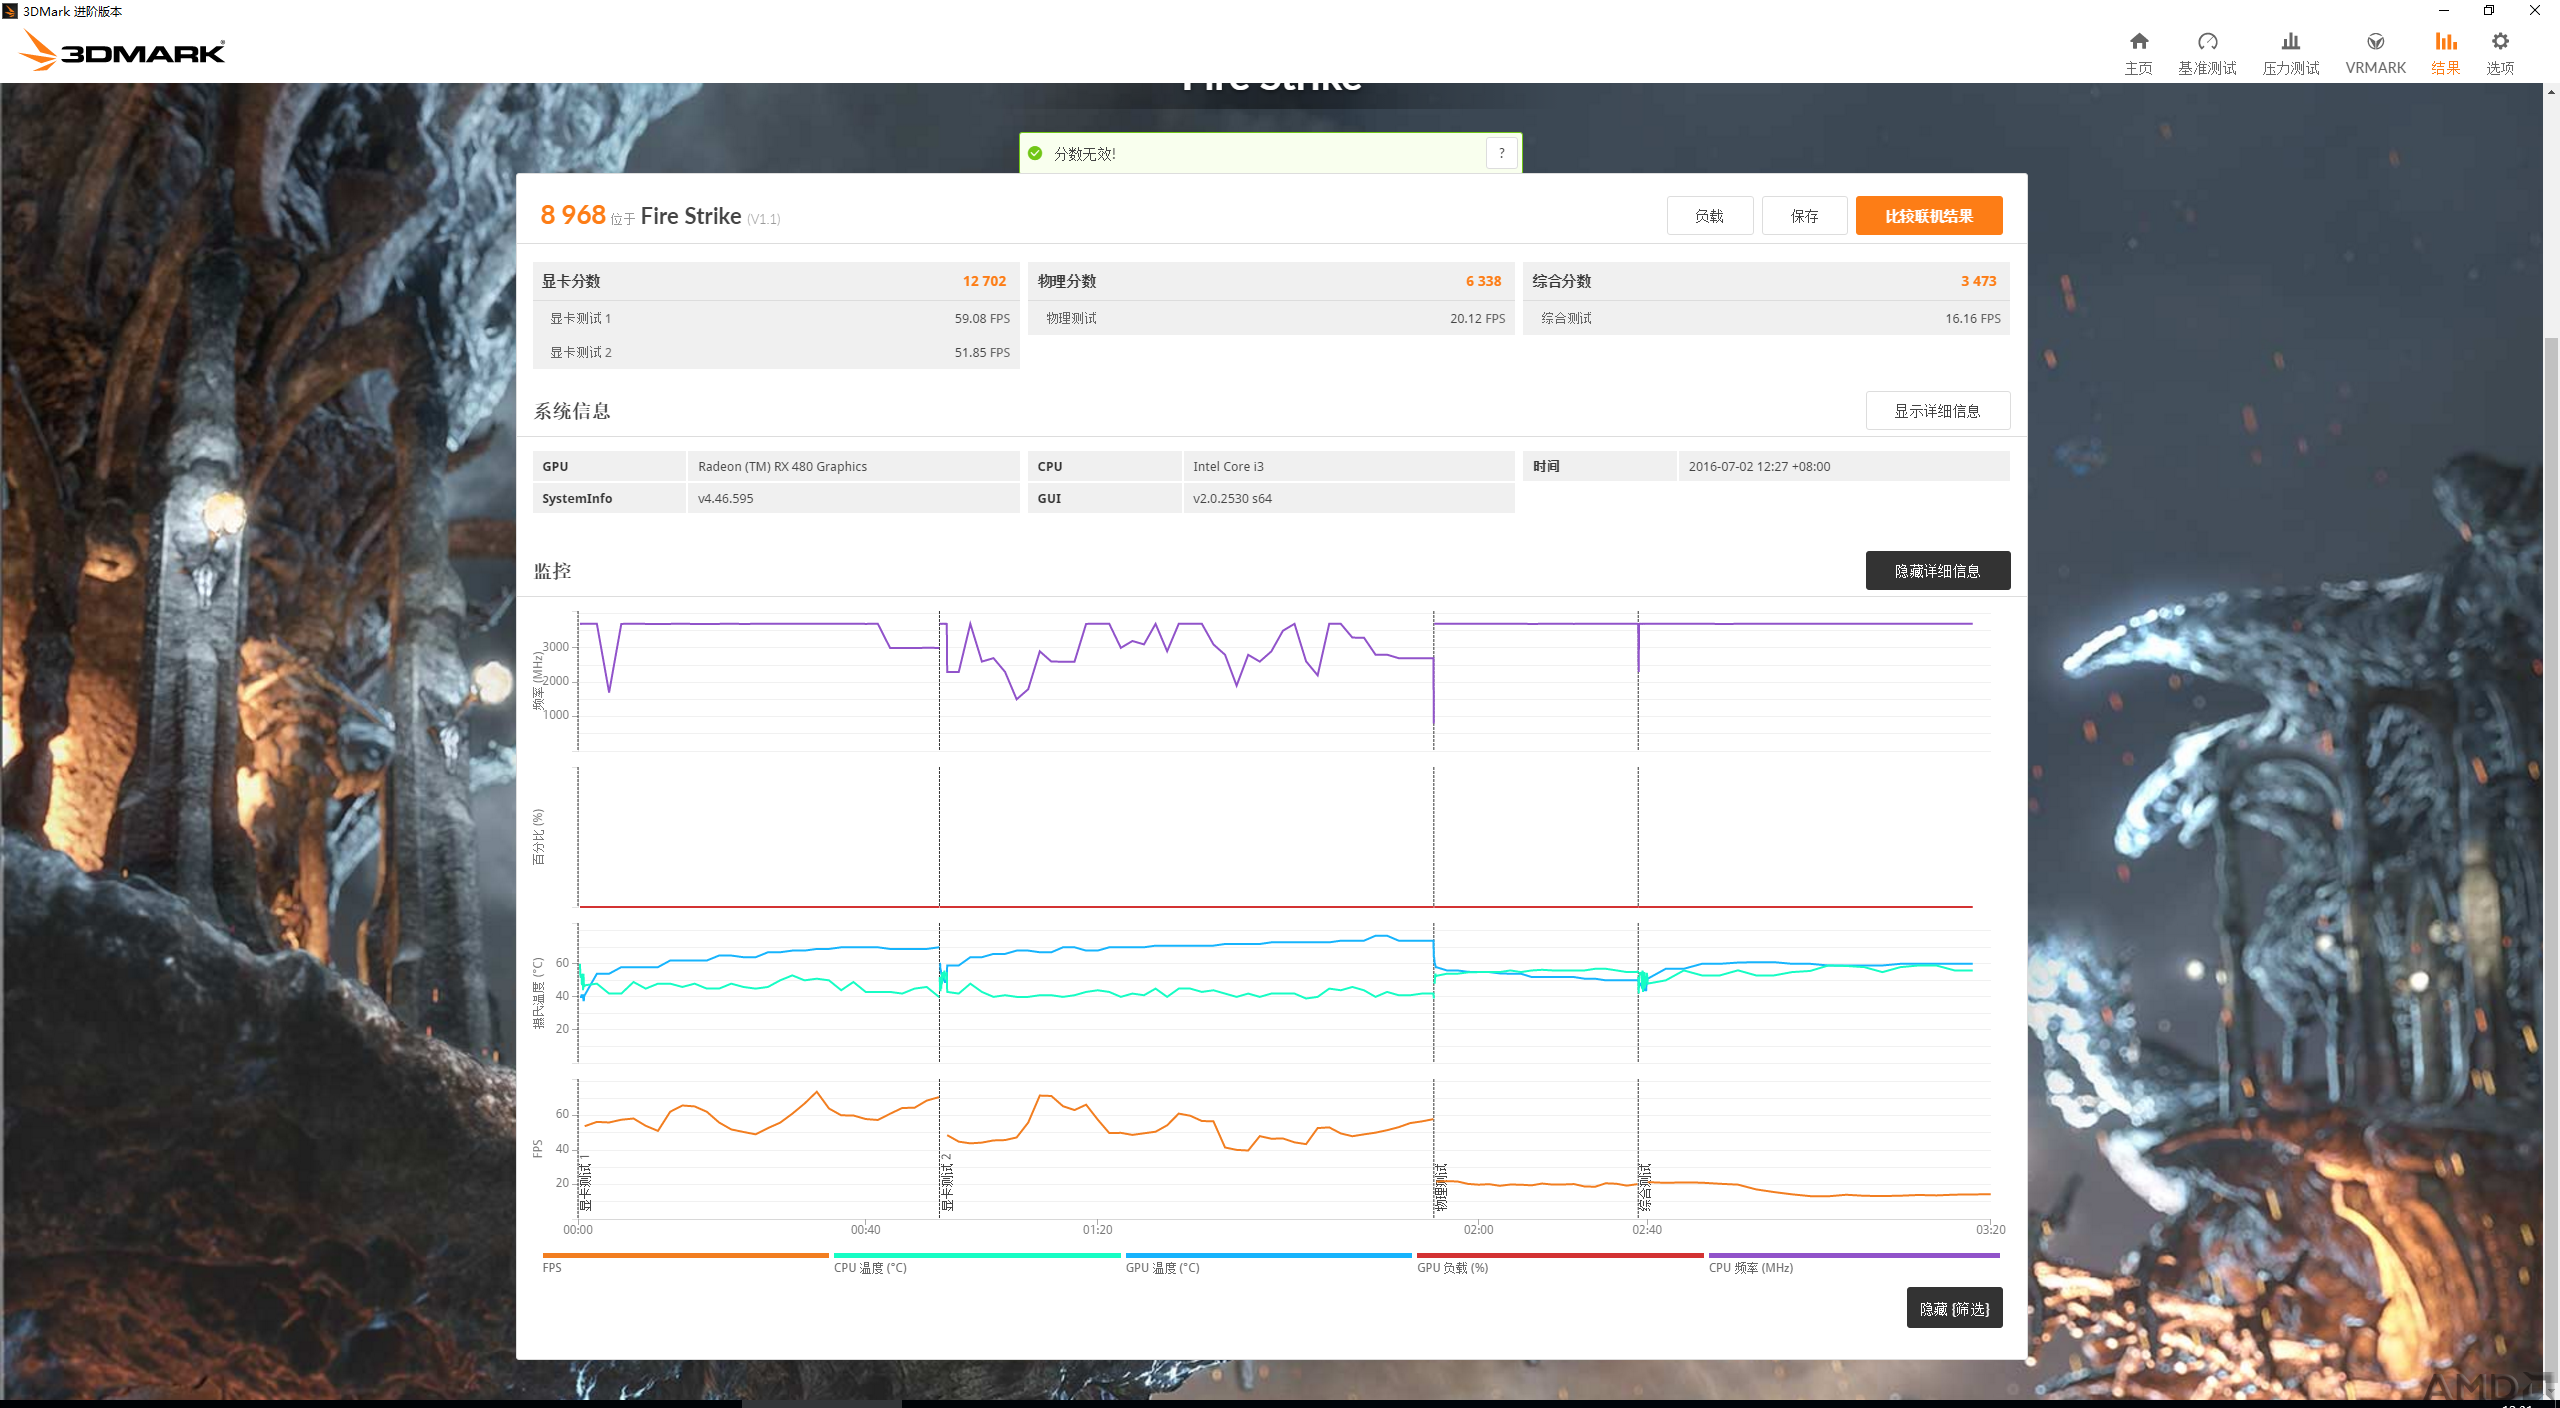Toggle the GPU 负载 legend filter
The height and width of the screenshot is (1408, 2560).
1560,1263
